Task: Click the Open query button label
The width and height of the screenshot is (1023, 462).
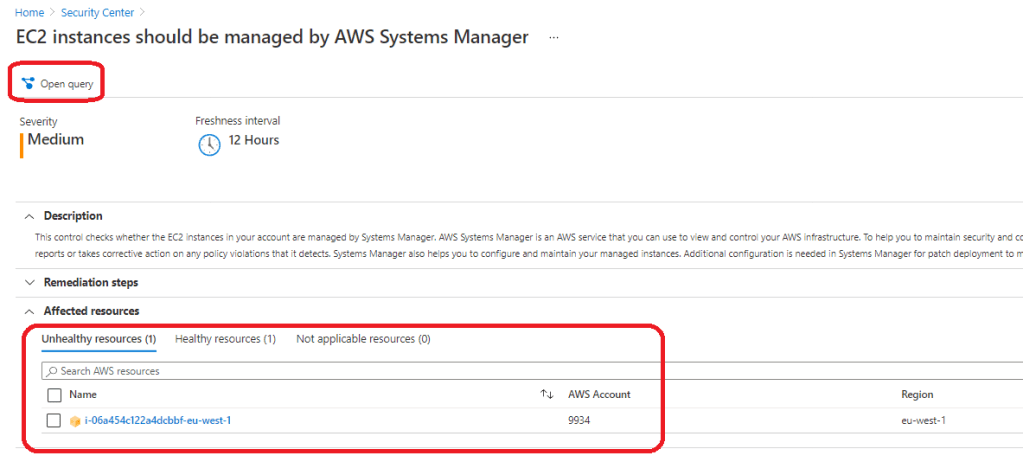Action: [x=66, y=84]
